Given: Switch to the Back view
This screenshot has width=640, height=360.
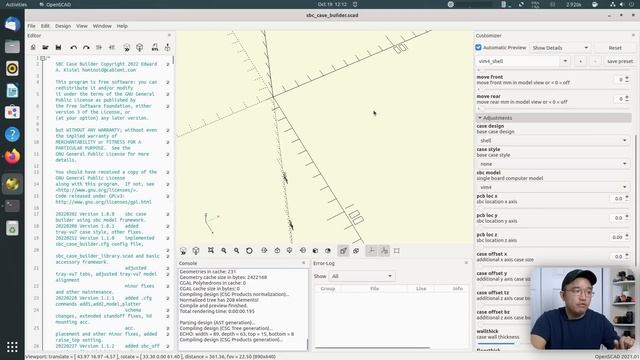Looking at the screenshot, I should tap(328, 251).
